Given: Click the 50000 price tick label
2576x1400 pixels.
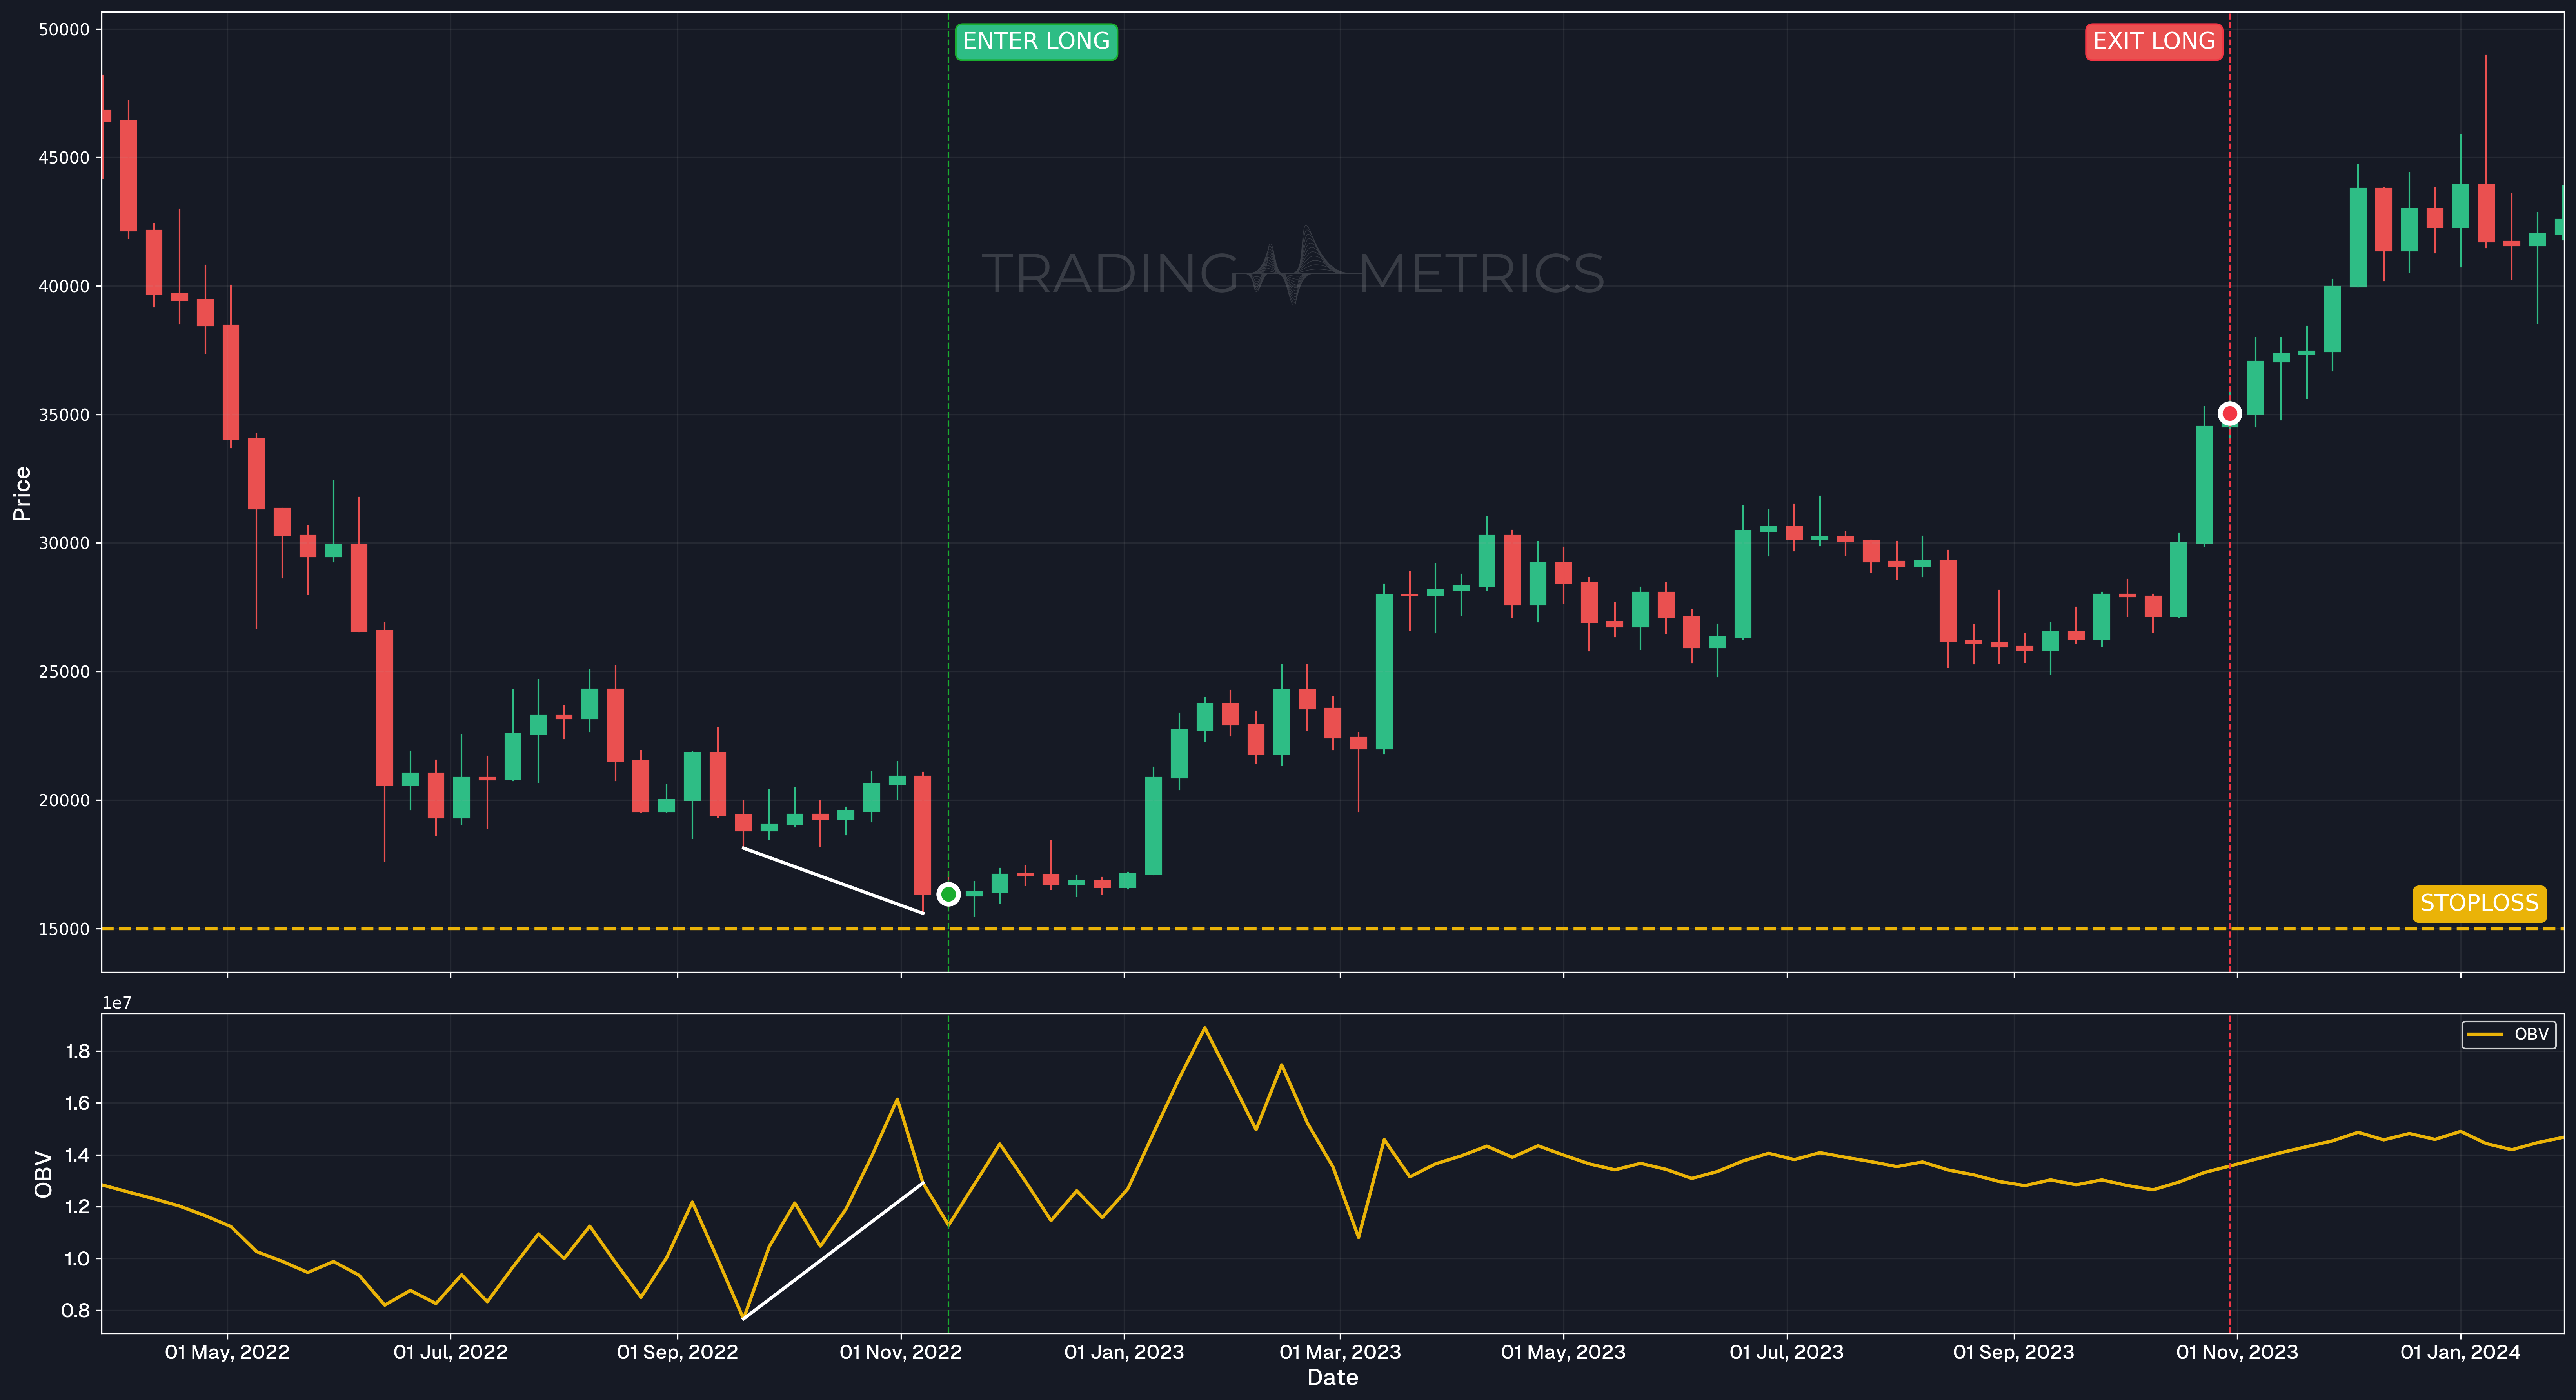Looking at the screenshot, I should (x=64, y=30).
